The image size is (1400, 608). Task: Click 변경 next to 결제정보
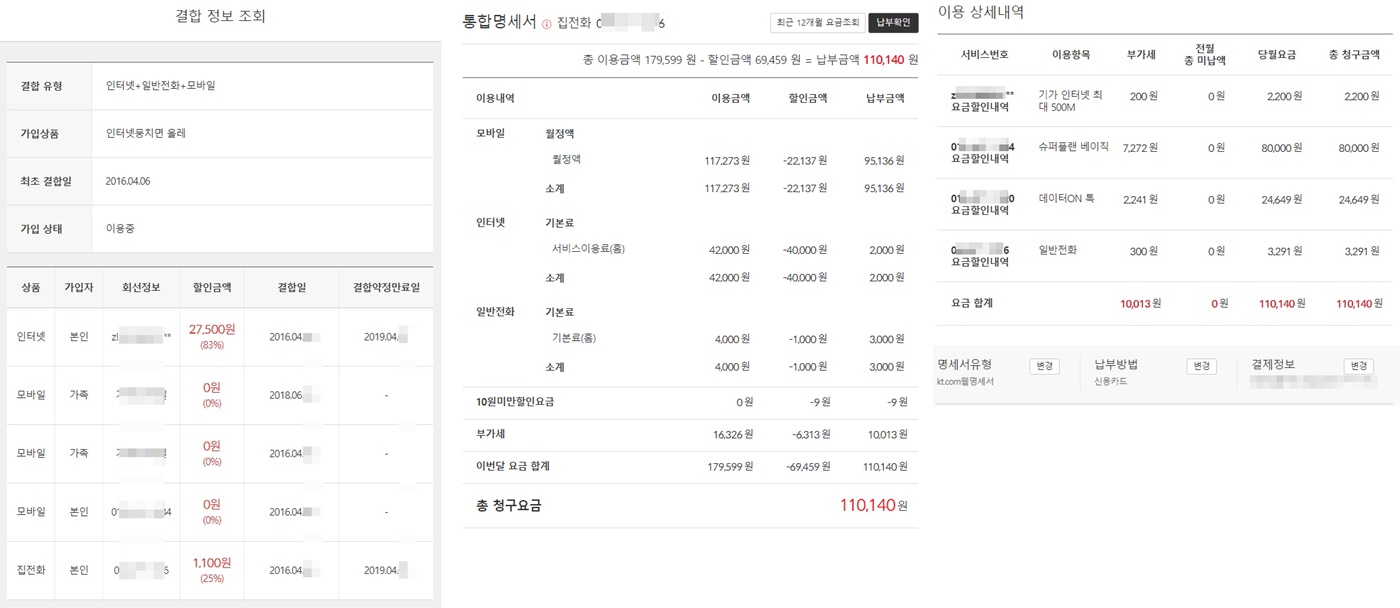[x=1358, y=366]
